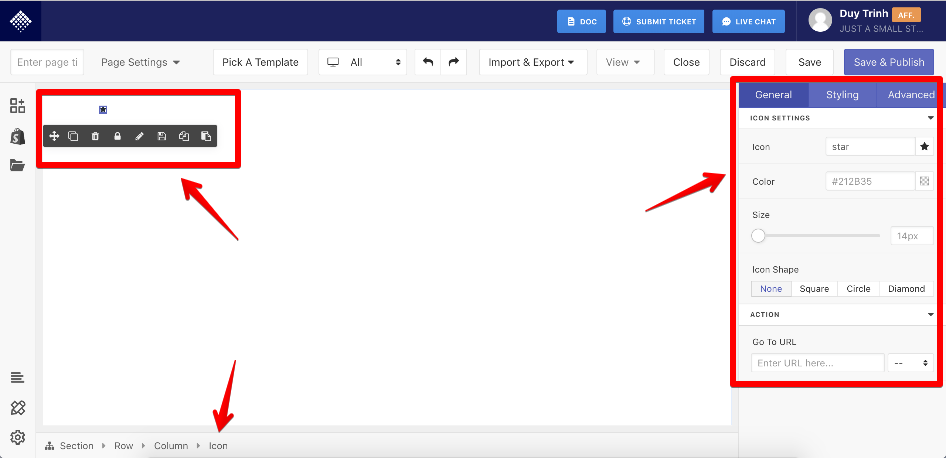Click the Duy Trinh account name
This screenshot has height=458, width=946.
coord(863,14)
